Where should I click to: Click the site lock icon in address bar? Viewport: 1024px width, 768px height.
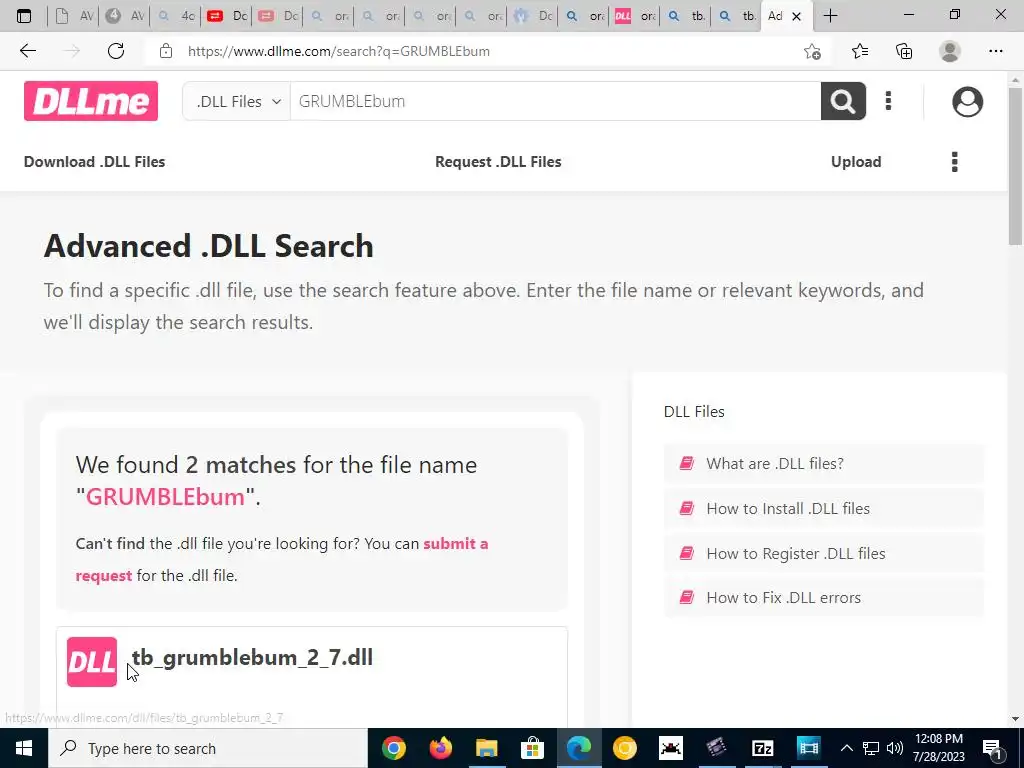(x=166, y=51)
